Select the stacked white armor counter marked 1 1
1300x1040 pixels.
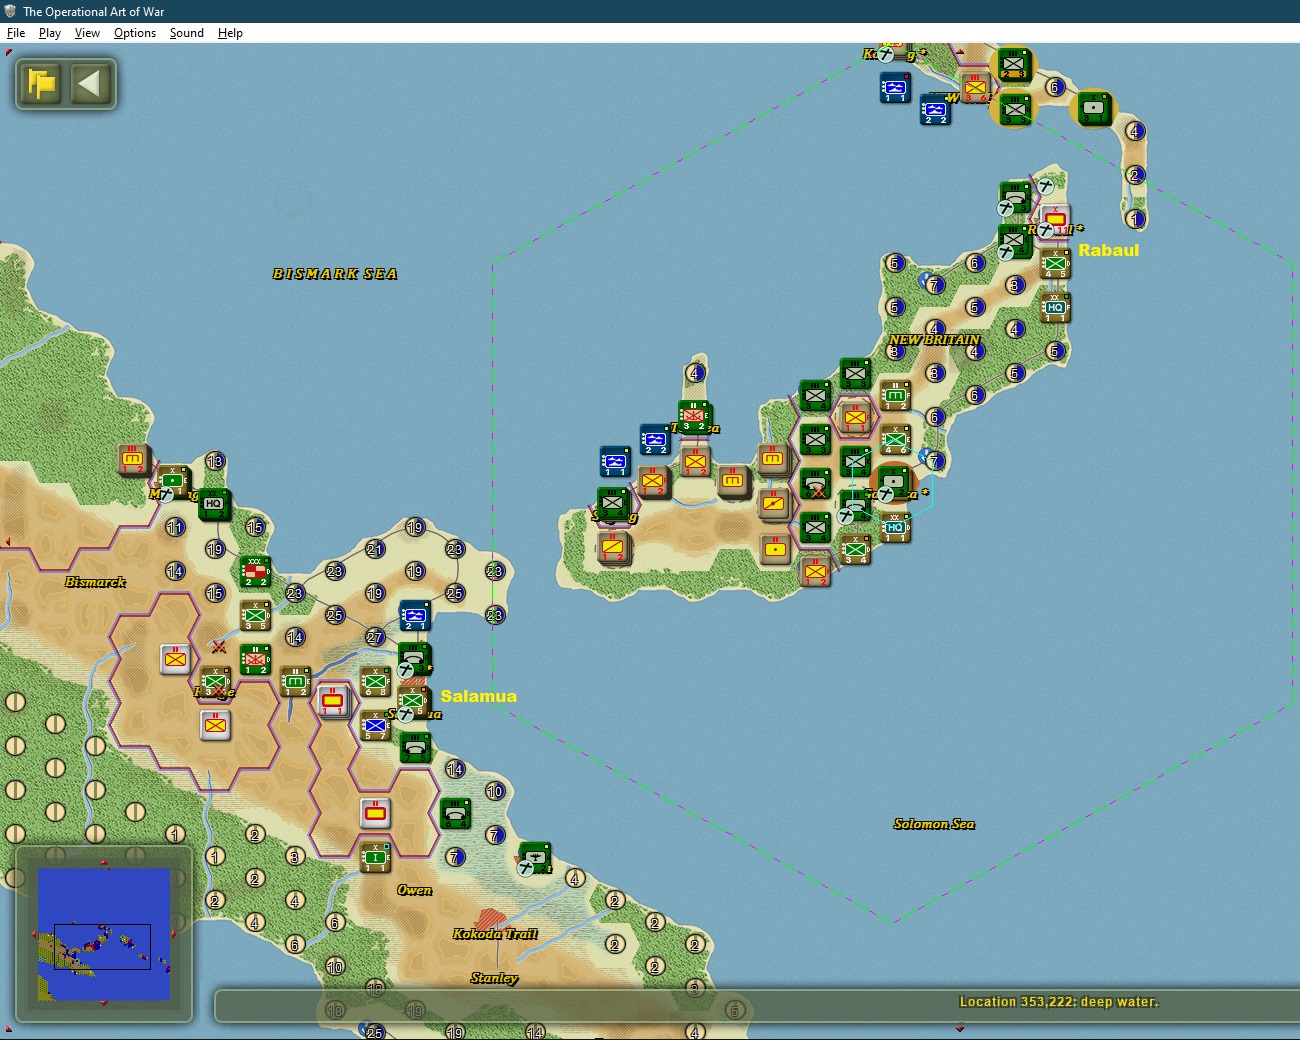pos(333,701)
